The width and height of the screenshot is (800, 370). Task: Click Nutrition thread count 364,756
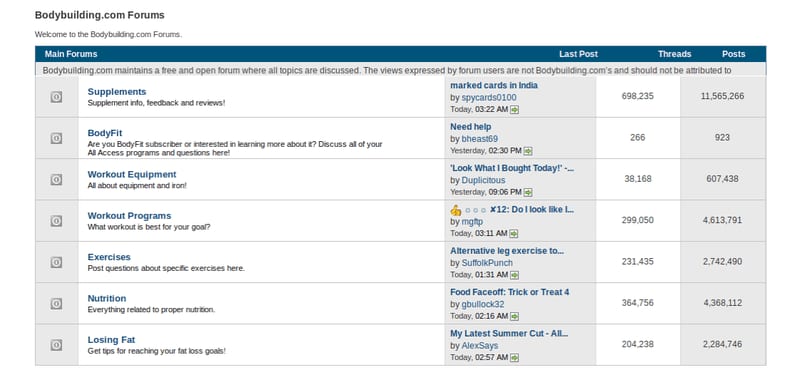click(x=638, y=303)
